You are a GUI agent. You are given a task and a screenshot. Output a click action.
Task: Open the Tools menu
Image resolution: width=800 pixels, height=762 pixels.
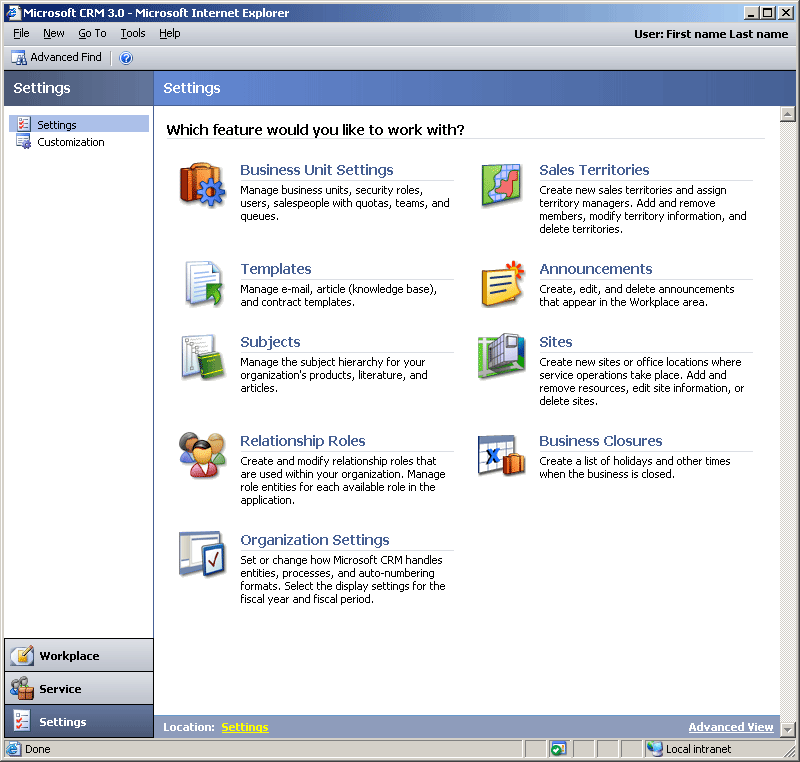pyautogui.click(x=133, y=33)
